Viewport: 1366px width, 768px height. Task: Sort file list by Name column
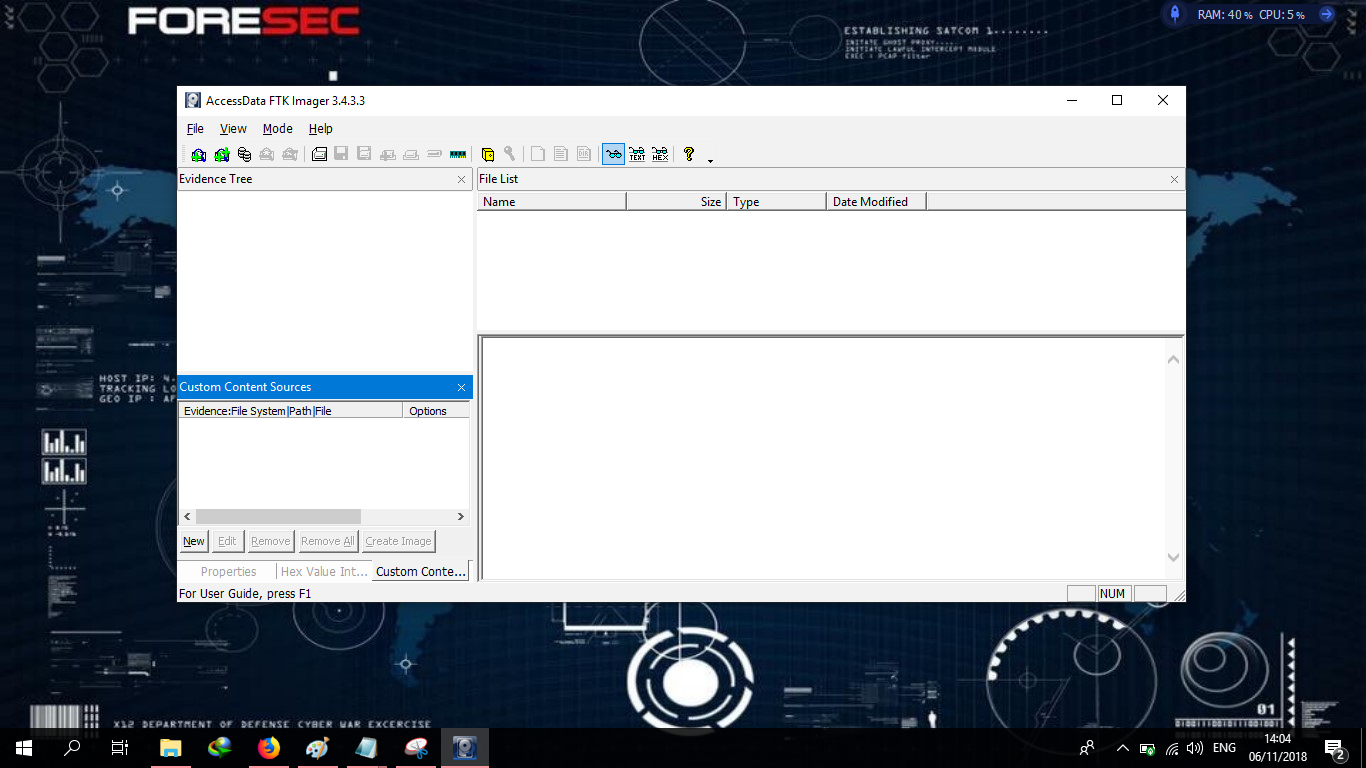click(x=552, y=202)
